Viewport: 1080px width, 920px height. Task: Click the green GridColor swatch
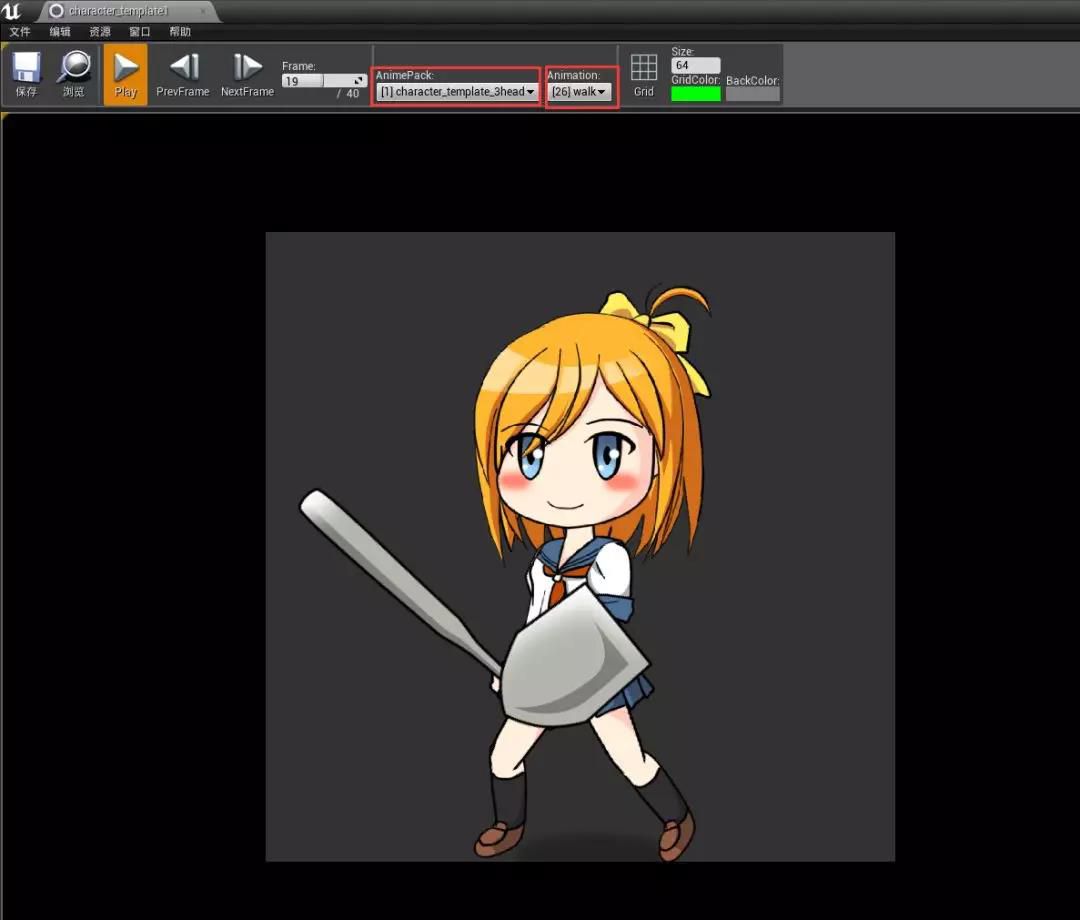click(696, 94)
